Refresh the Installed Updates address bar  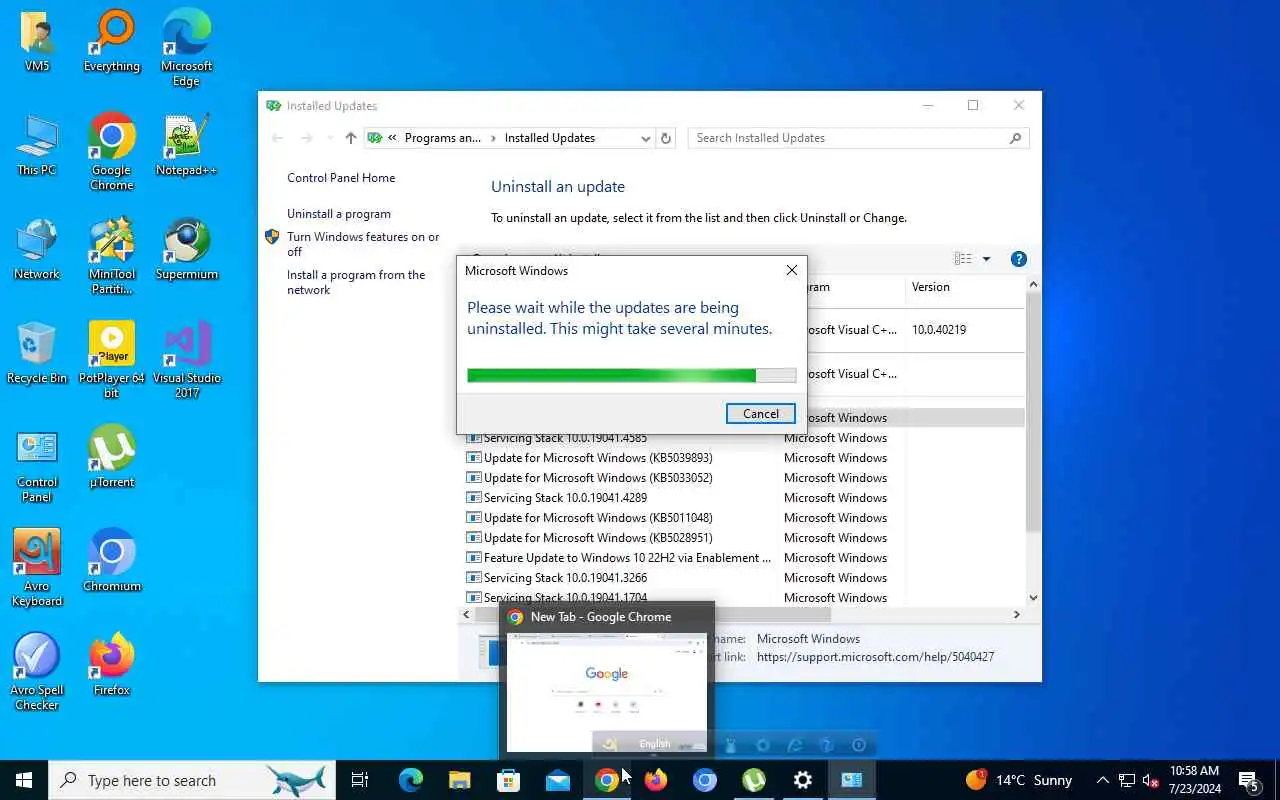coord(666,138)
